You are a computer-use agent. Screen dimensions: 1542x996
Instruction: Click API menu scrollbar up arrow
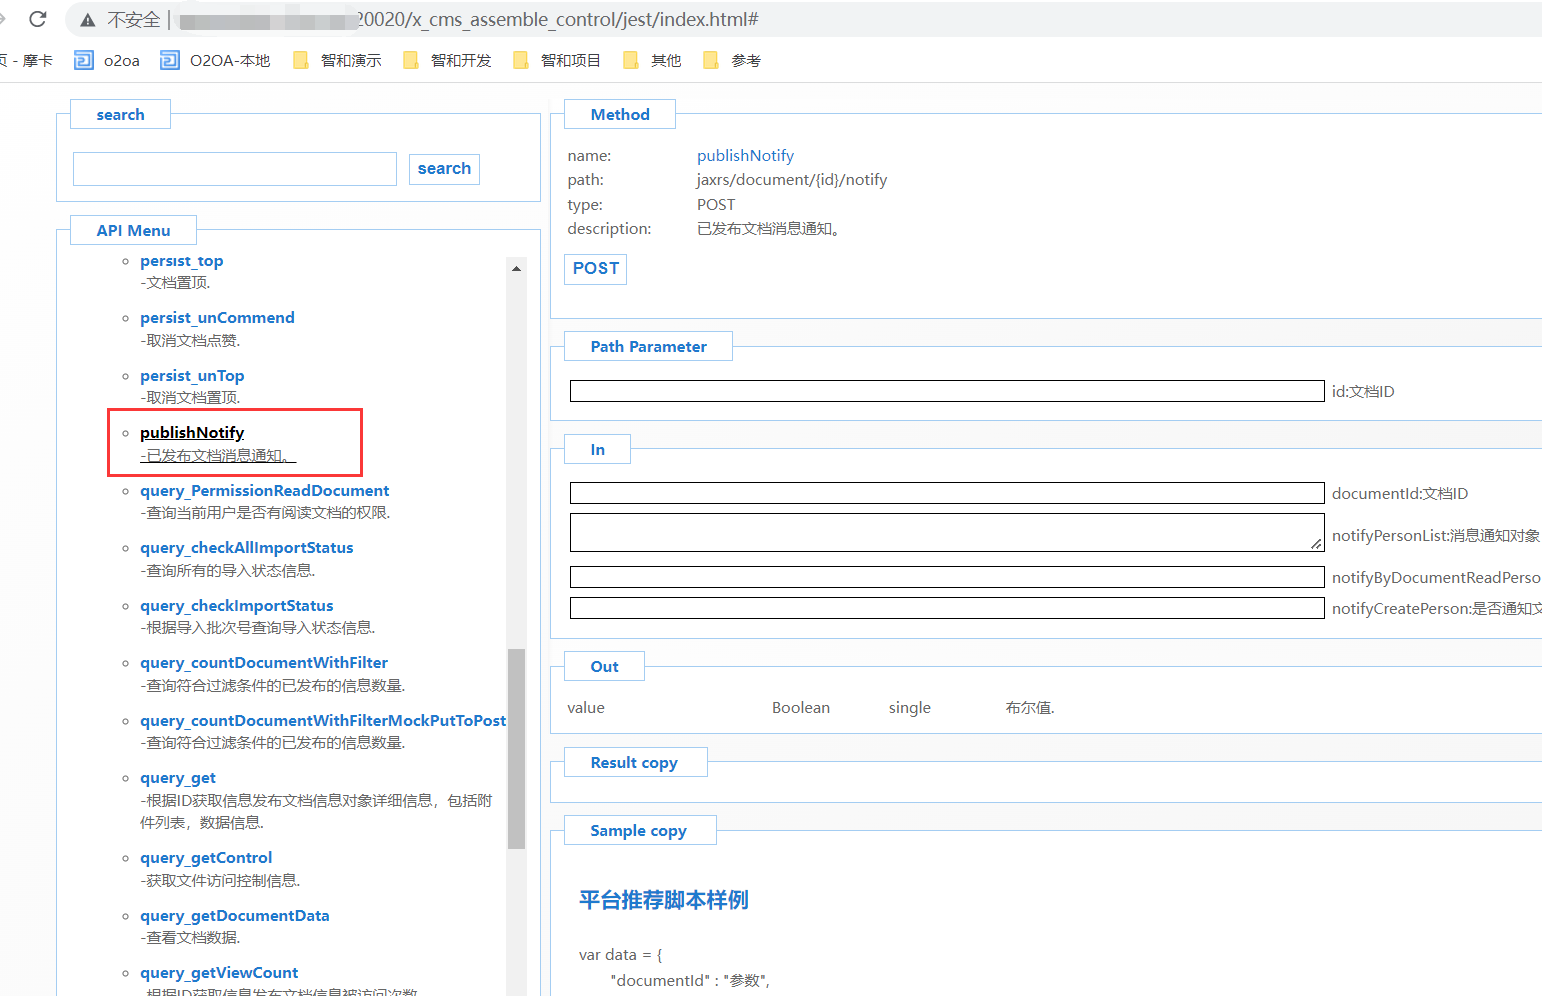[516, 268]
